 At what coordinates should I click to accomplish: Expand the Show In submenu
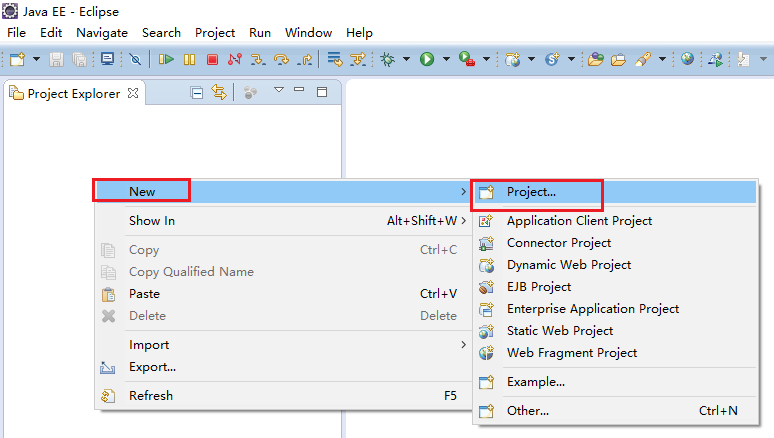pyautogui.click(x=282, y=221)
